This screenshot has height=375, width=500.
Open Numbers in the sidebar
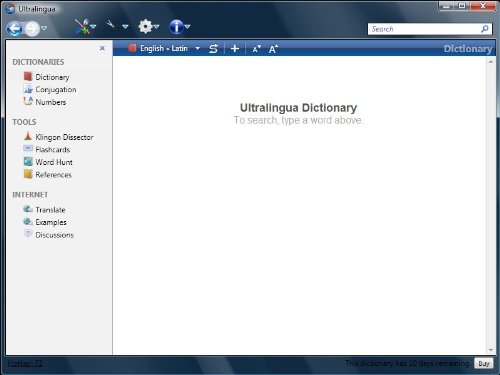click(51, 102)
